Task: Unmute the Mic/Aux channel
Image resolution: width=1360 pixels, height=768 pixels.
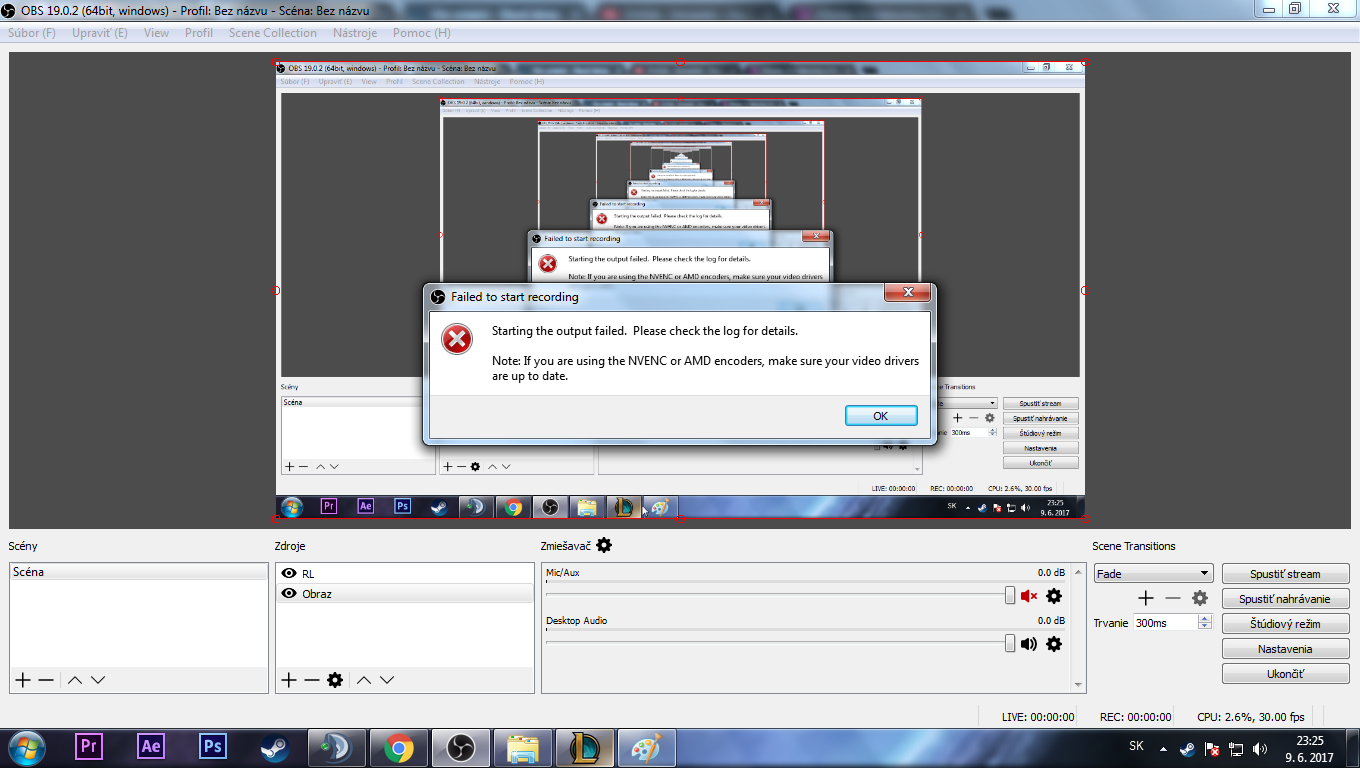Action: [1029, 596]
